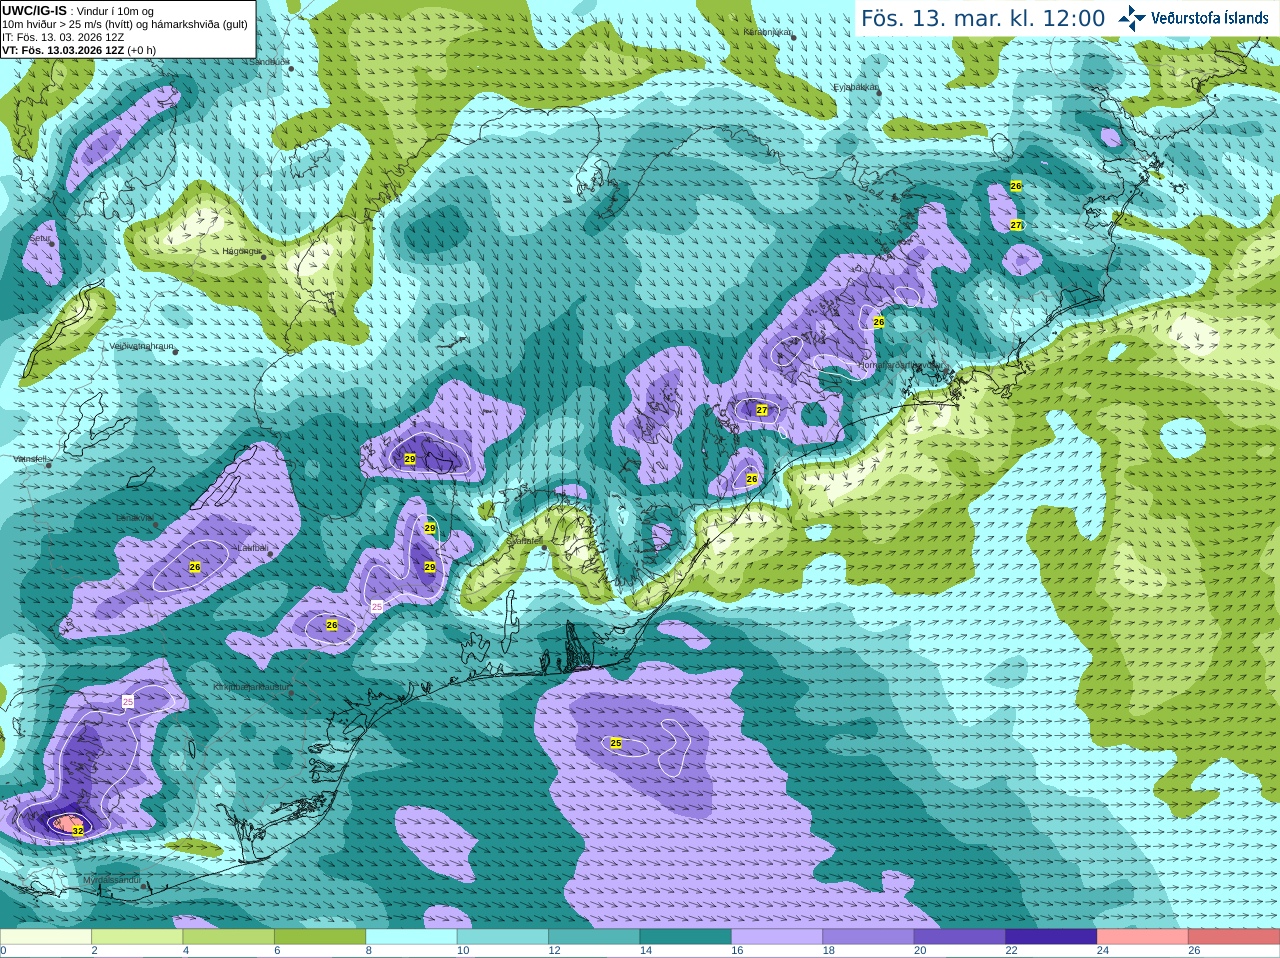Click the yellow 25 gust label offshore
The height and width of the screenshot is (958, 1280).
pos(616,743)
